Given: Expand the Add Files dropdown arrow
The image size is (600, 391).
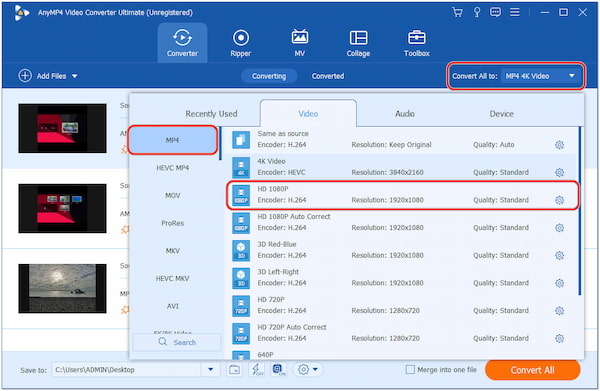Looking at the screenshot, I should (75, 76).
